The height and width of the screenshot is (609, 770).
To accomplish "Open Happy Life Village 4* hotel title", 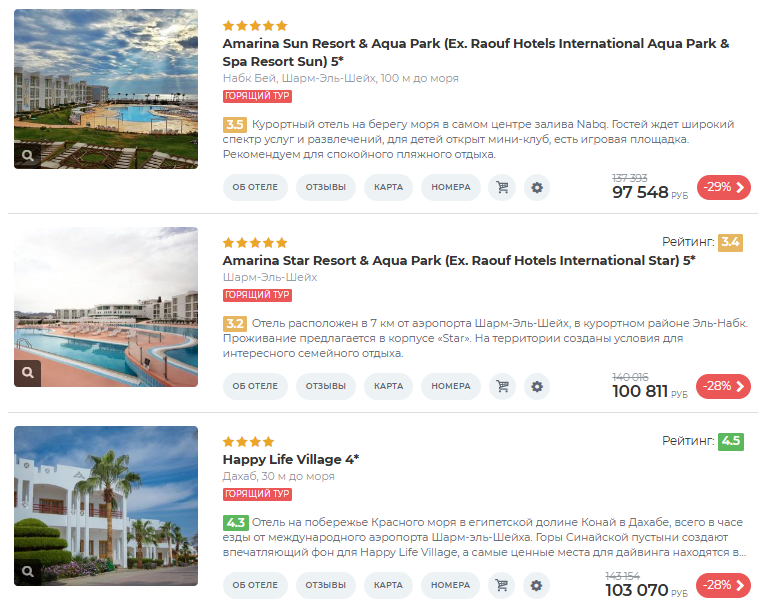I will tap(291, 460).
